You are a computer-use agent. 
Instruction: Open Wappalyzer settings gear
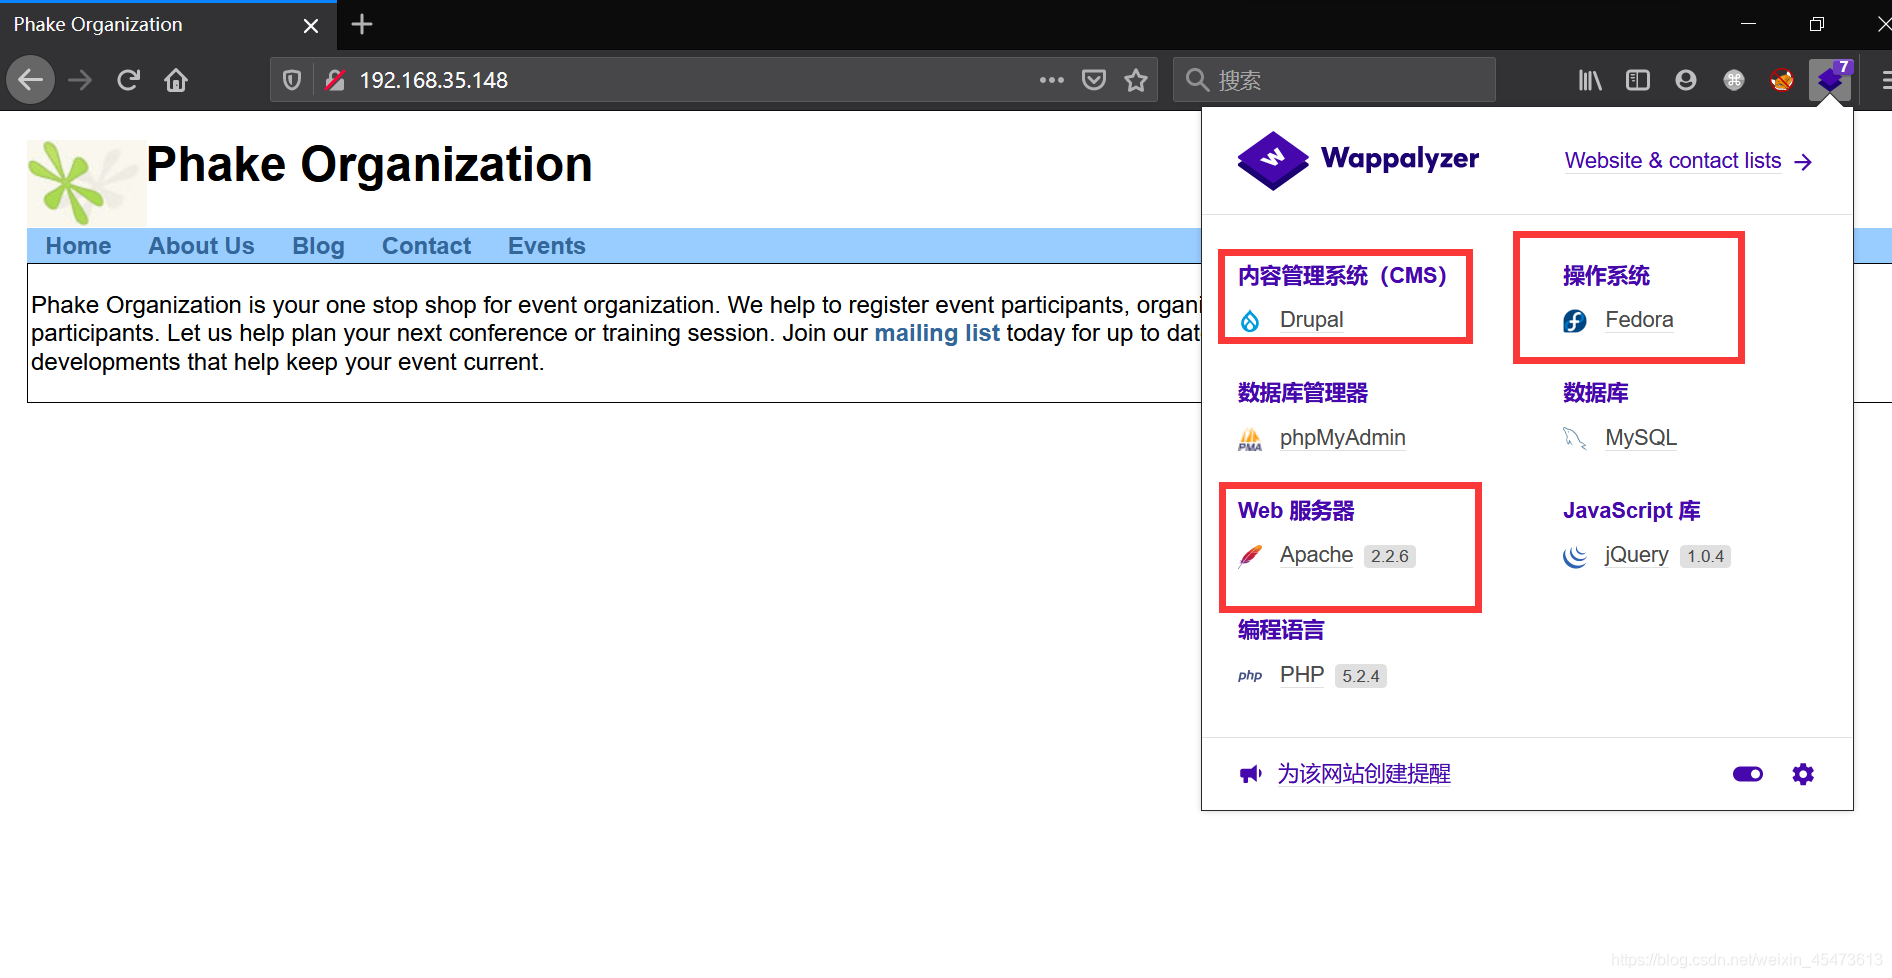point(1803,774)
